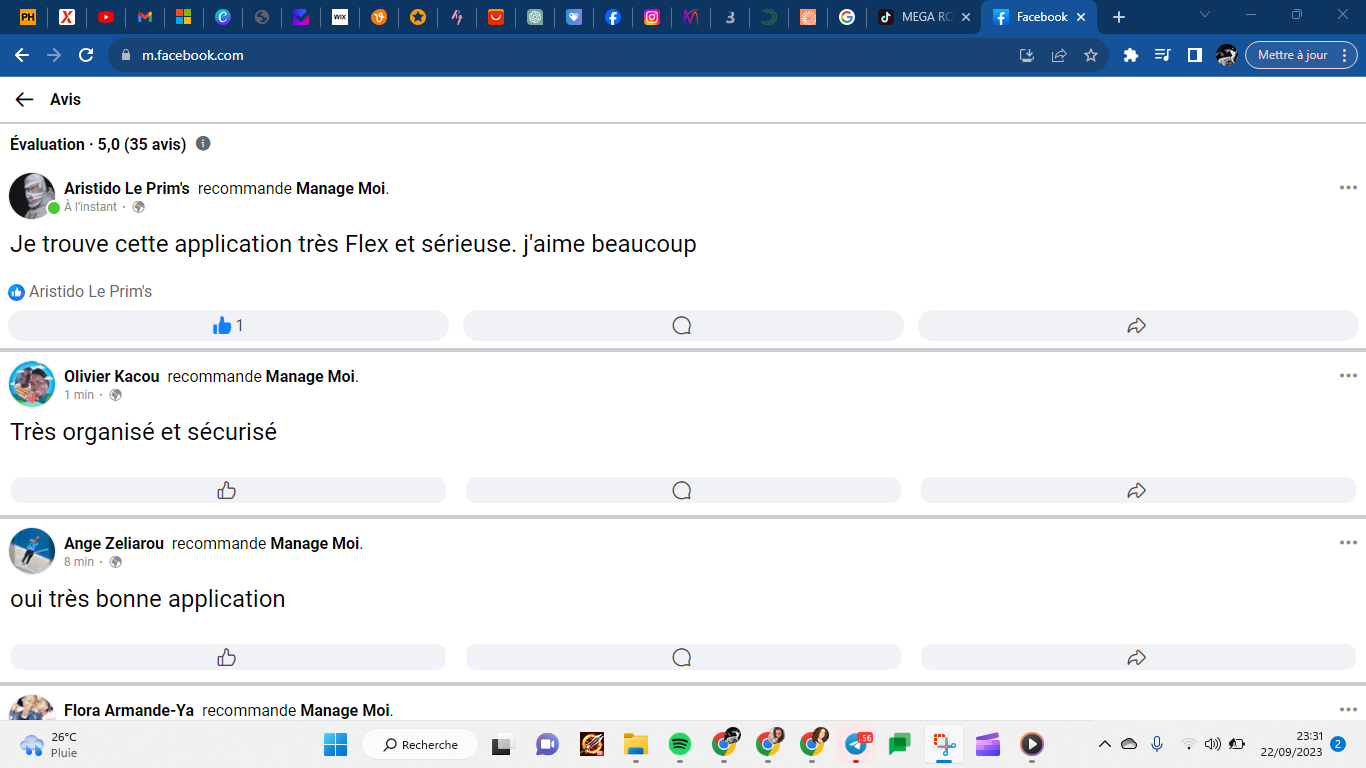The image size is (1366, 768).
Task: Comment on Aristido Le Prim's review
Action: coord(682,325)
